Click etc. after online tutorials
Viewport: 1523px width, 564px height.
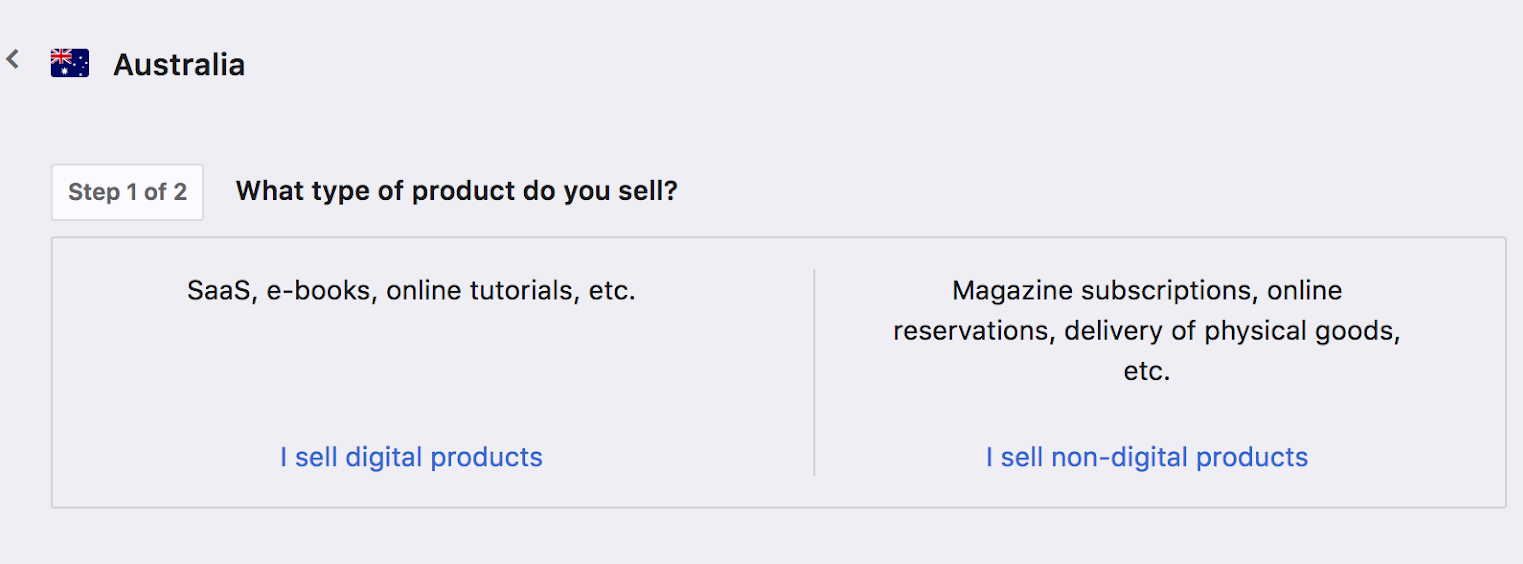(611, 291)
